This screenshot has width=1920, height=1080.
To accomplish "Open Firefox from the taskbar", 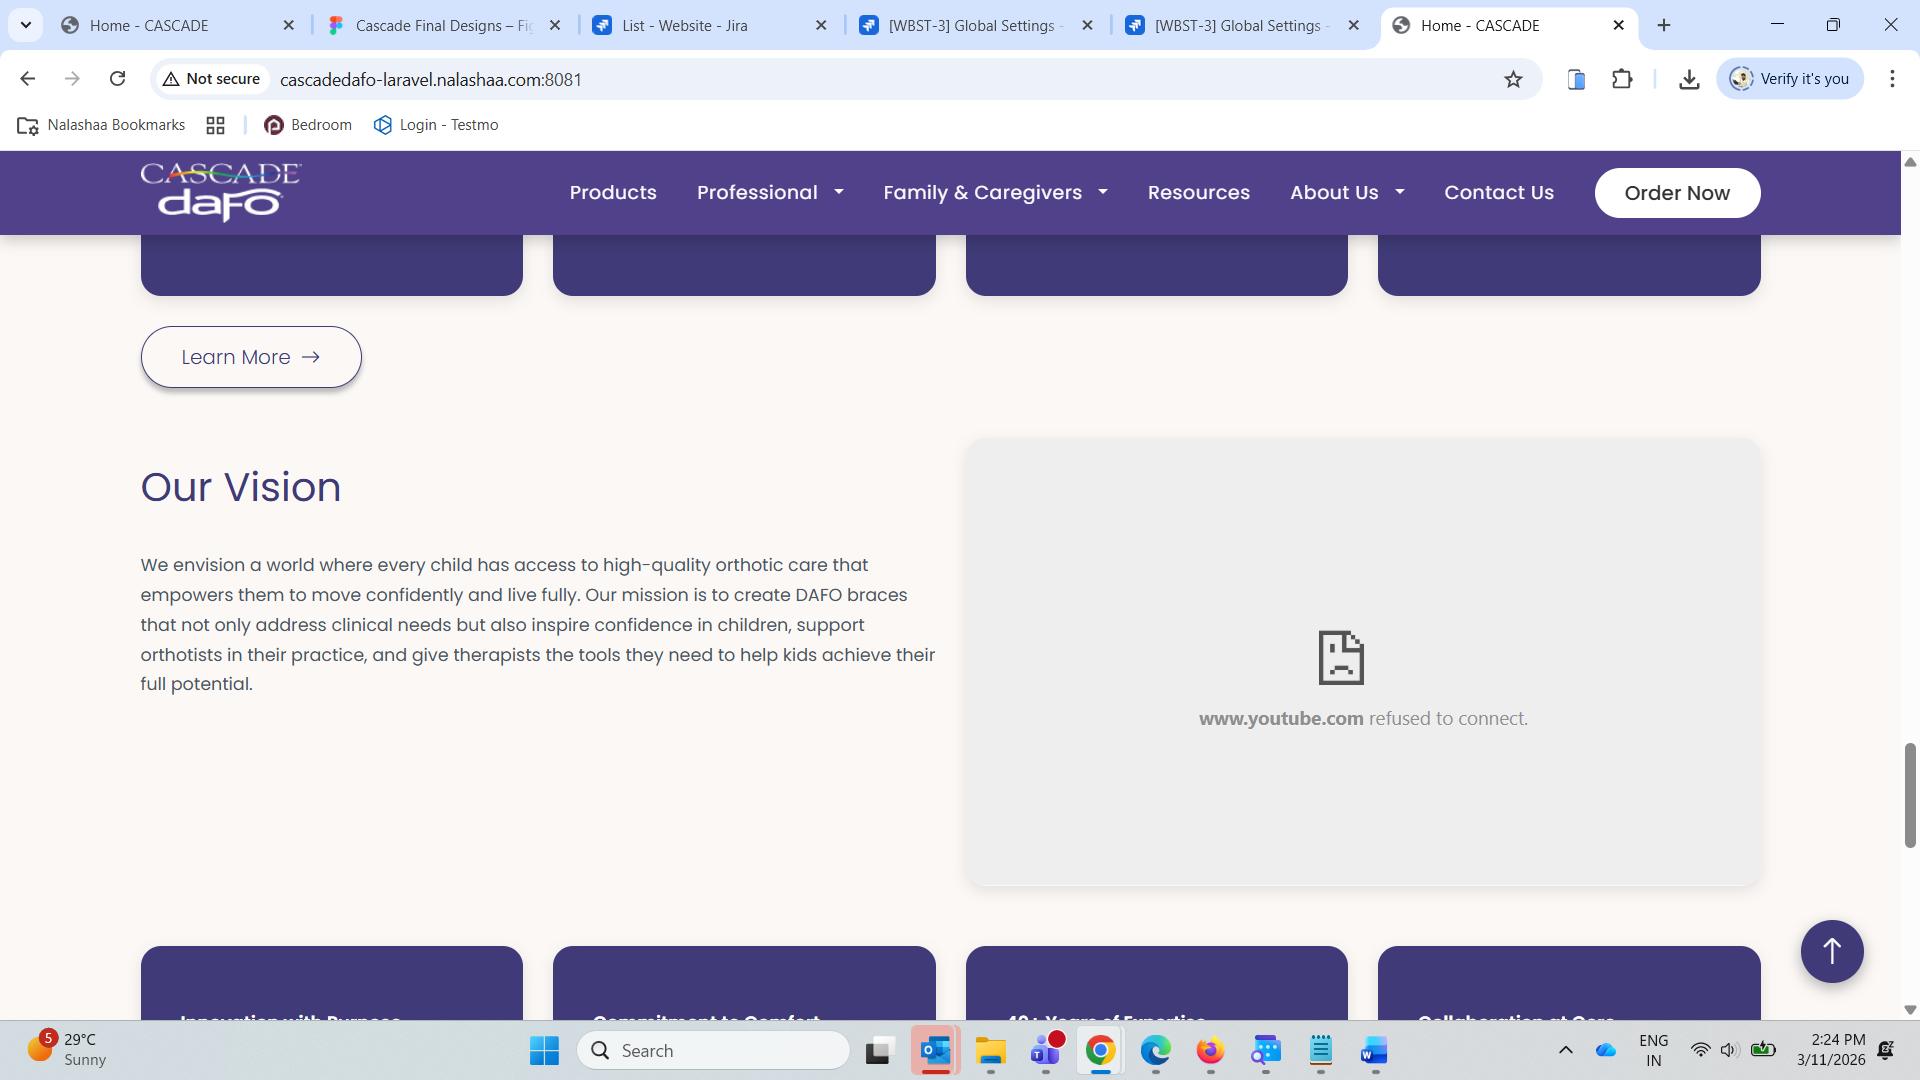I will click(1210, 1051).
